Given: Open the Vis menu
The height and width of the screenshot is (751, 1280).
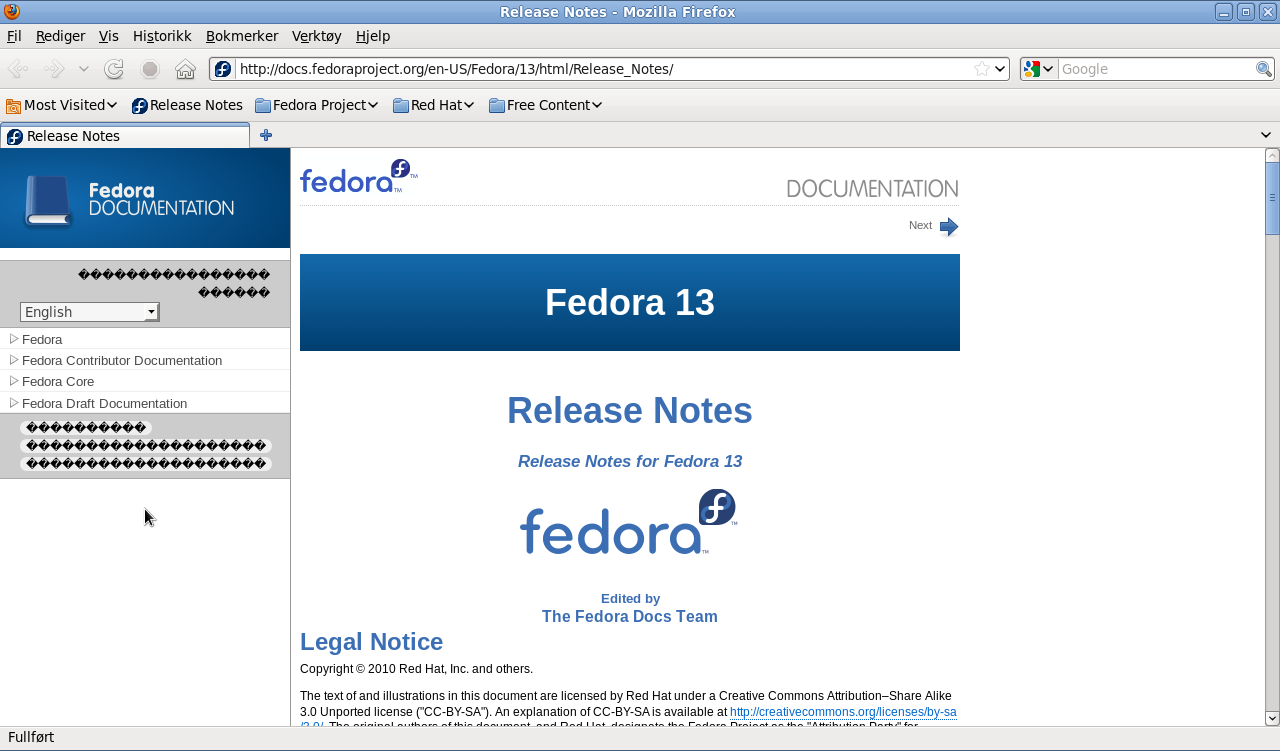Looking at the screenshot, I should coord(108,36).
